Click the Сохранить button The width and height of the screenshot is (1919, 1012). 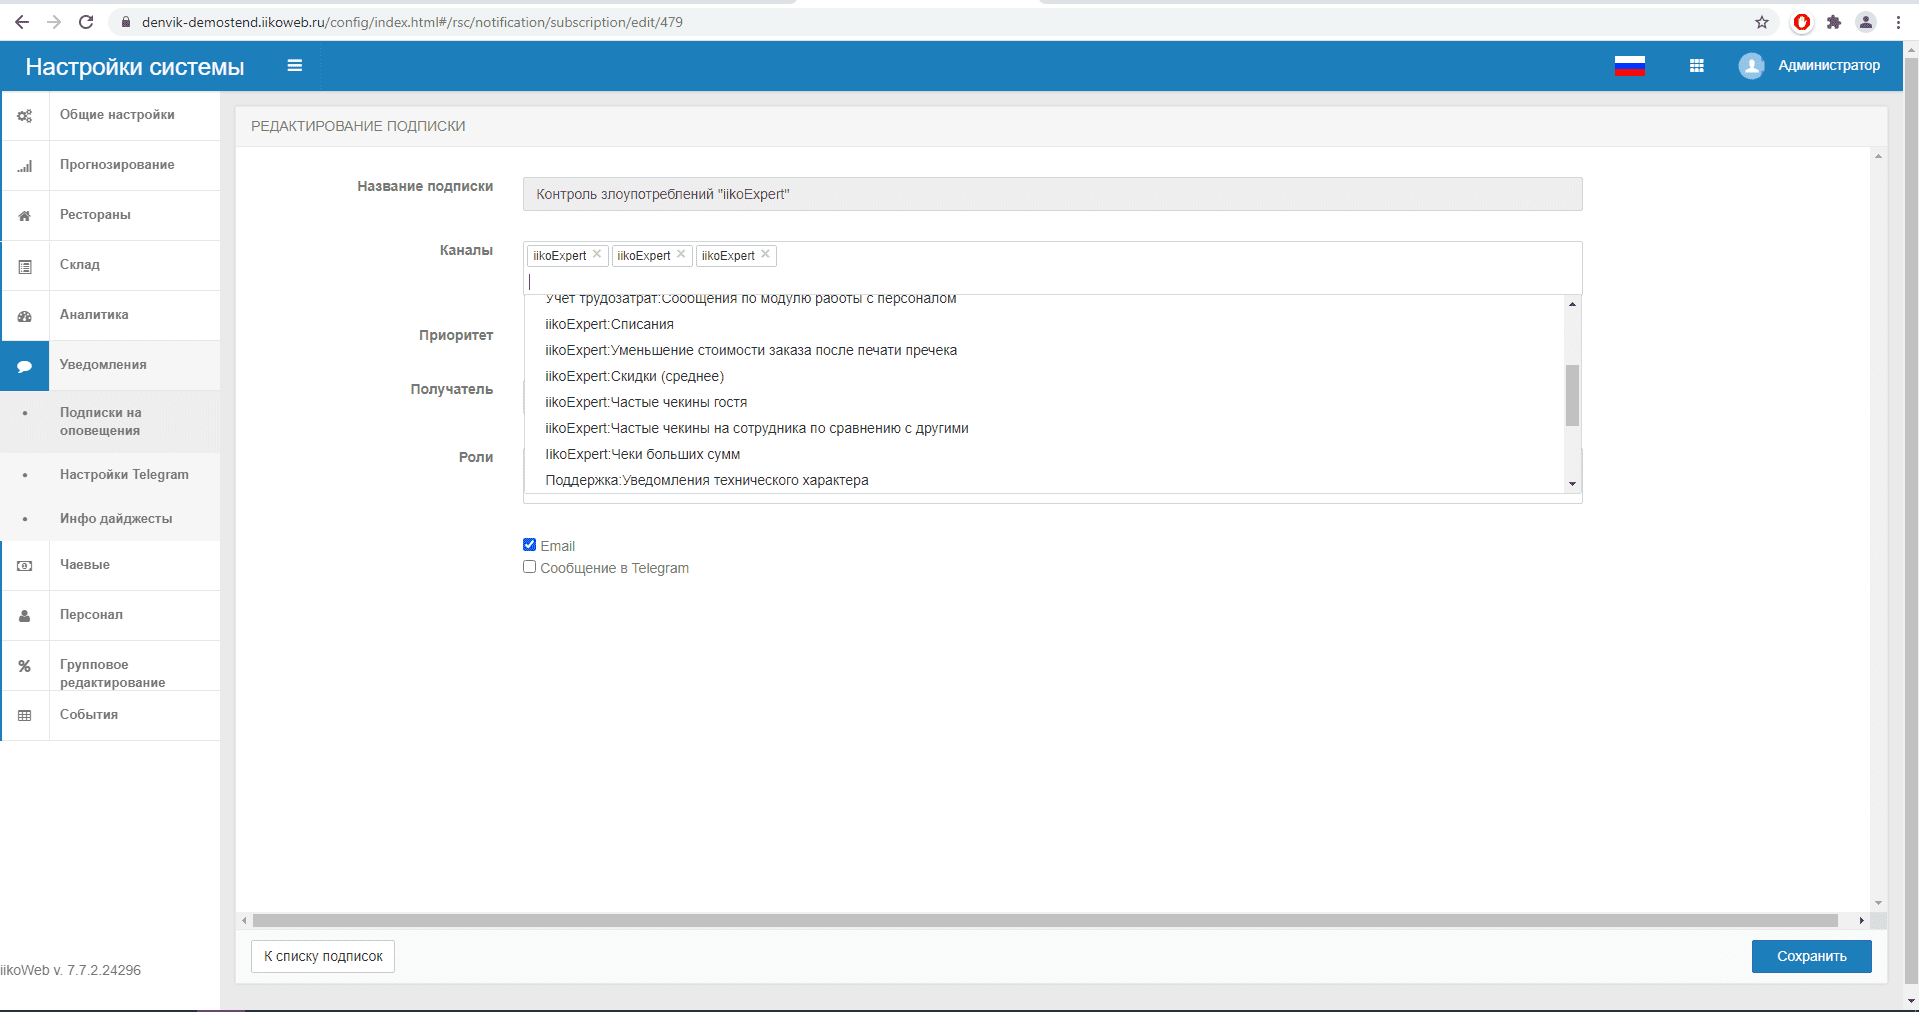click(x=1811, y=956)
